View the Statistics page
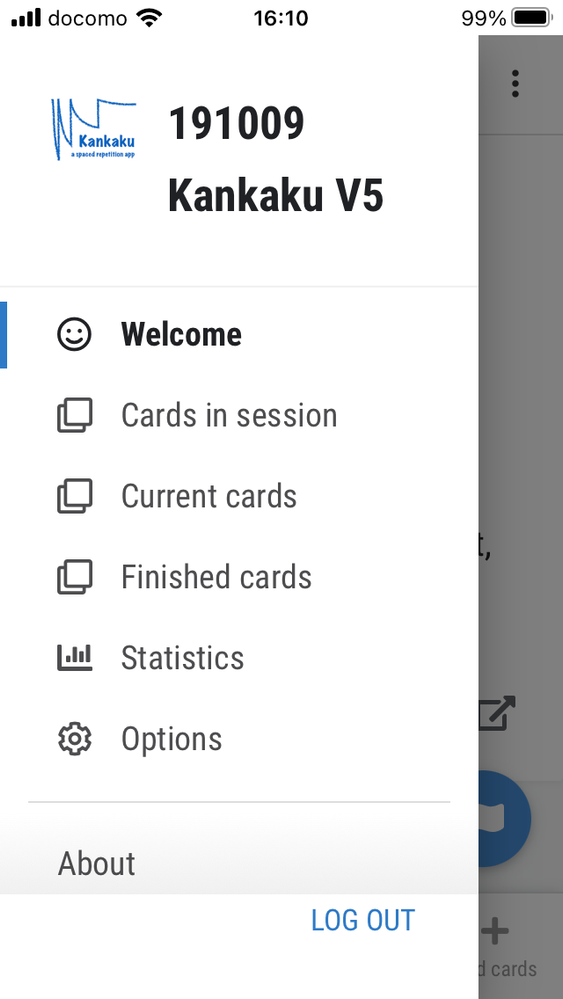563x999 pixels. 239,658
